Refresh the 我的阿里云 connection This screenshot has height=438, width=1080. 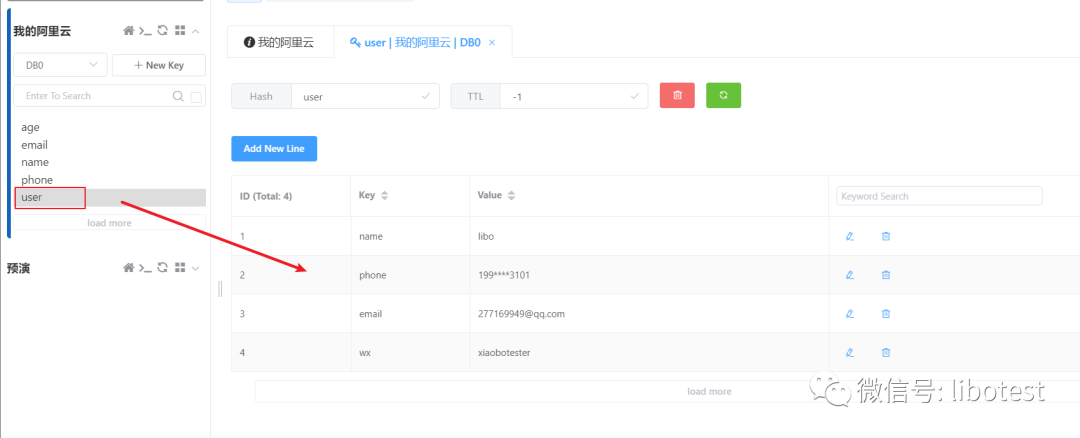(163, 30)
